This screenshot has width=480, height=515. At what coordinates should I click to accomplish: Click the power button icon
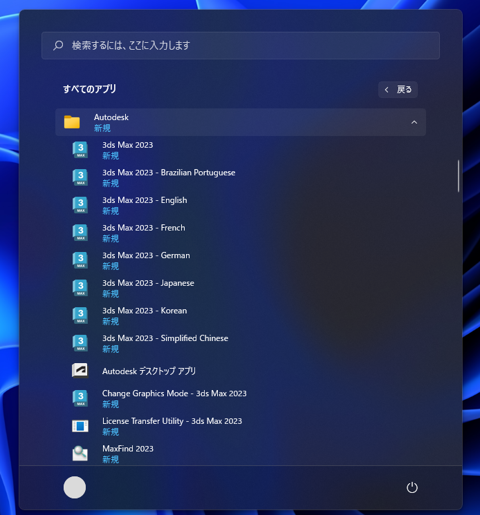coord(412,487)
